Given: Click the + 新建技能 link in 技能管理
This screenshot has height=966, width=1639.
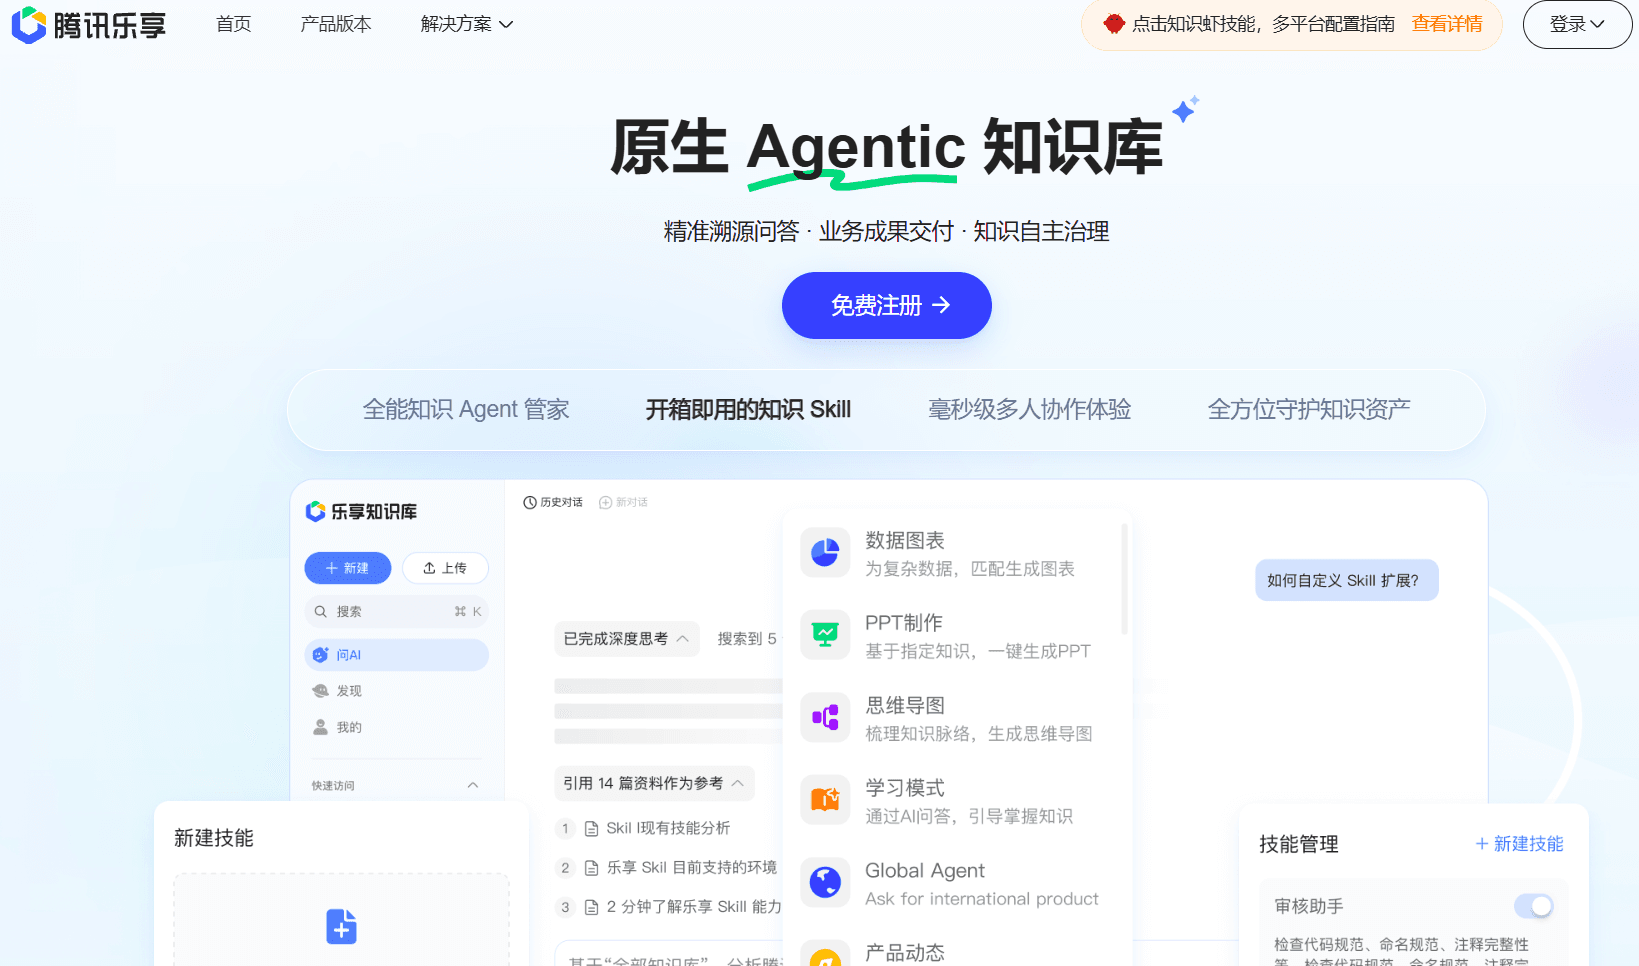Looking at the screenshot, I should (x=1519, y=844).
